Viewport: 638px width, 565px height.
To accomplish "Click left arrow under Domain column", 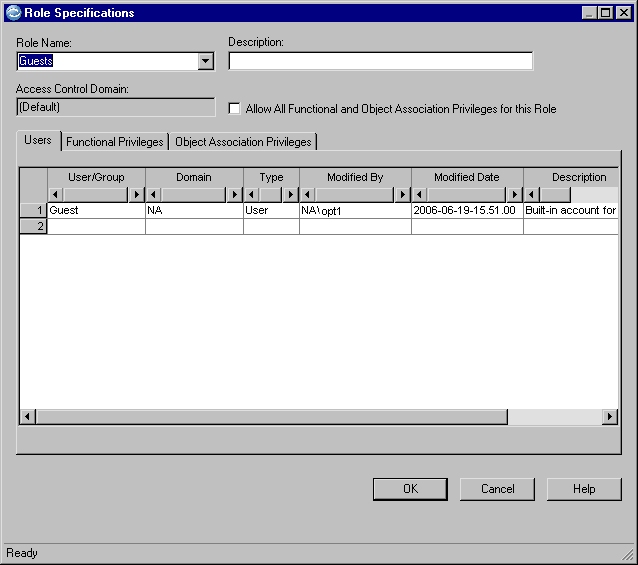I will pyautogui.click(x=153, y=195).
